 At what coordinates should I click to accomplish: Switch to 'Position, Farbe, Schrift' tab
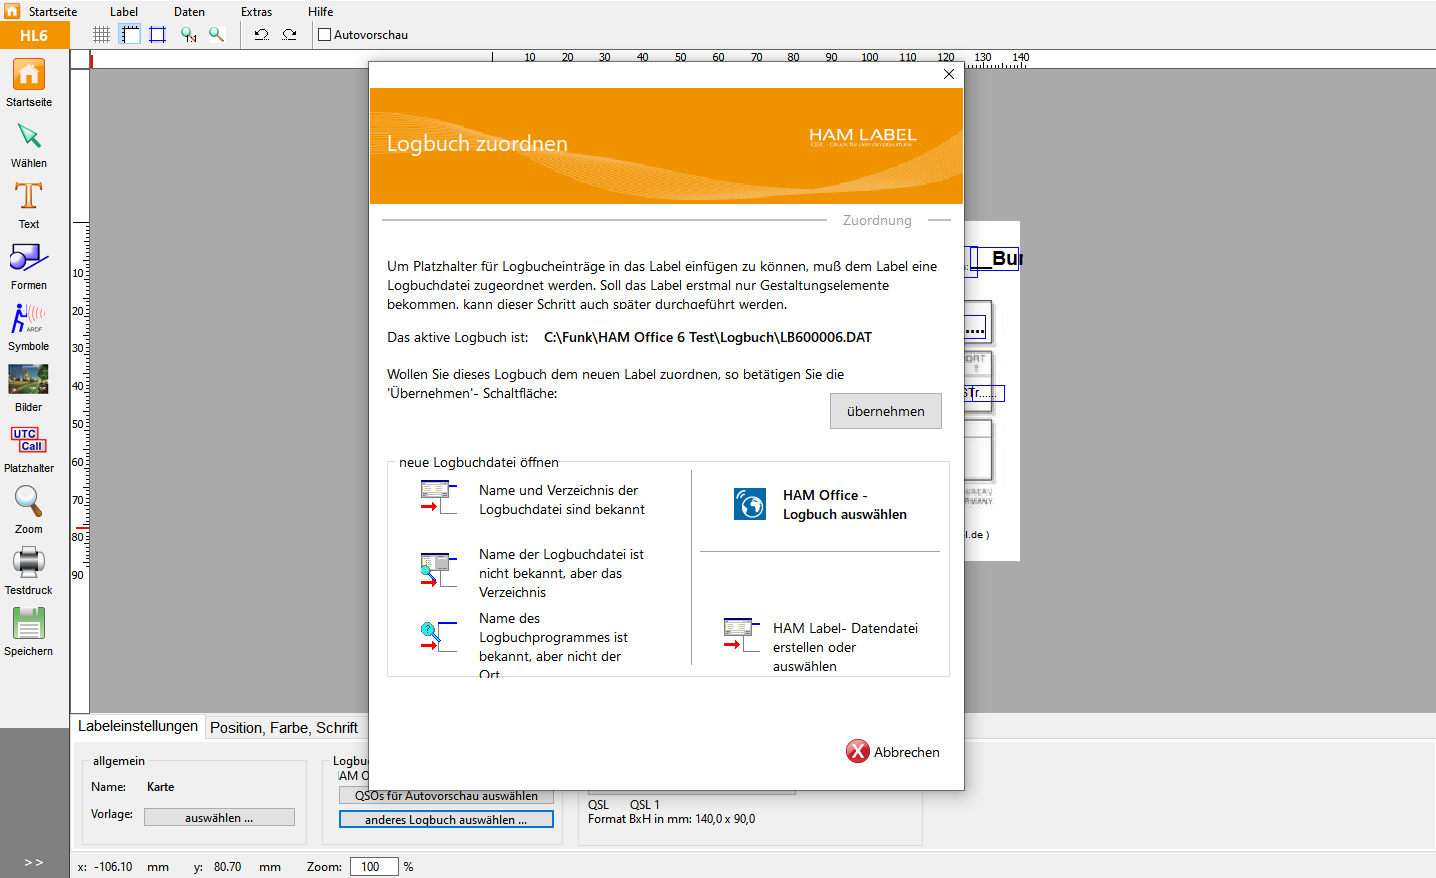tap(284, 728)
